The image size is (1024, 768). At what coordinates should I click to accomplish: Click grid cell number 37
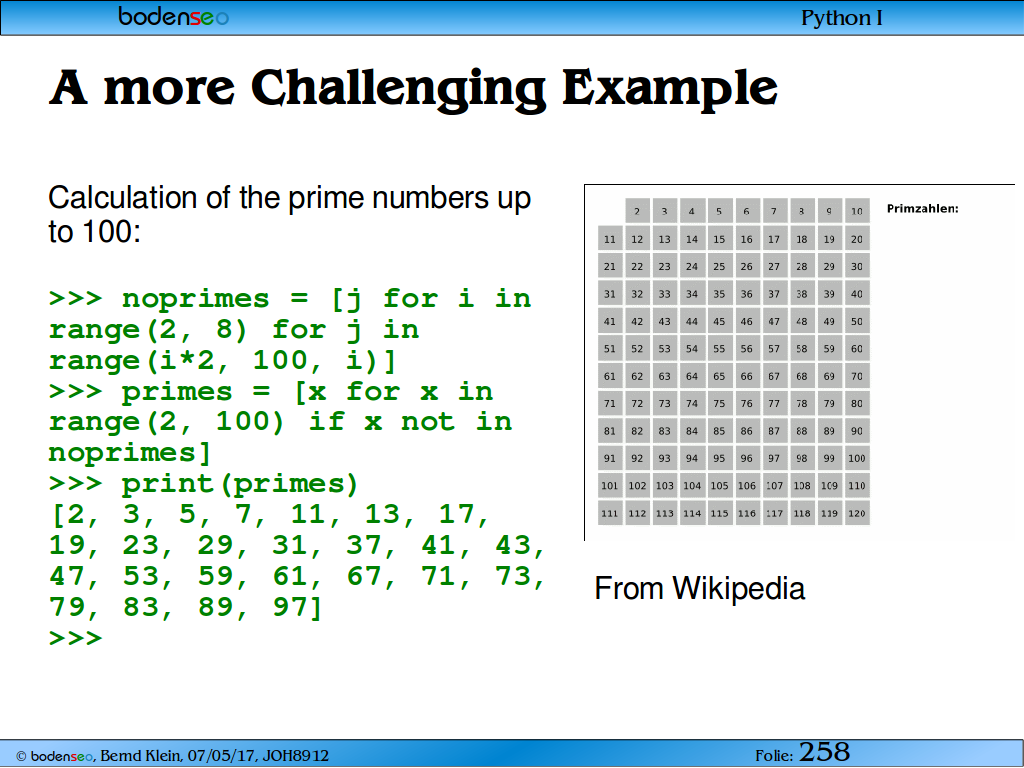[x=775, y=293]
